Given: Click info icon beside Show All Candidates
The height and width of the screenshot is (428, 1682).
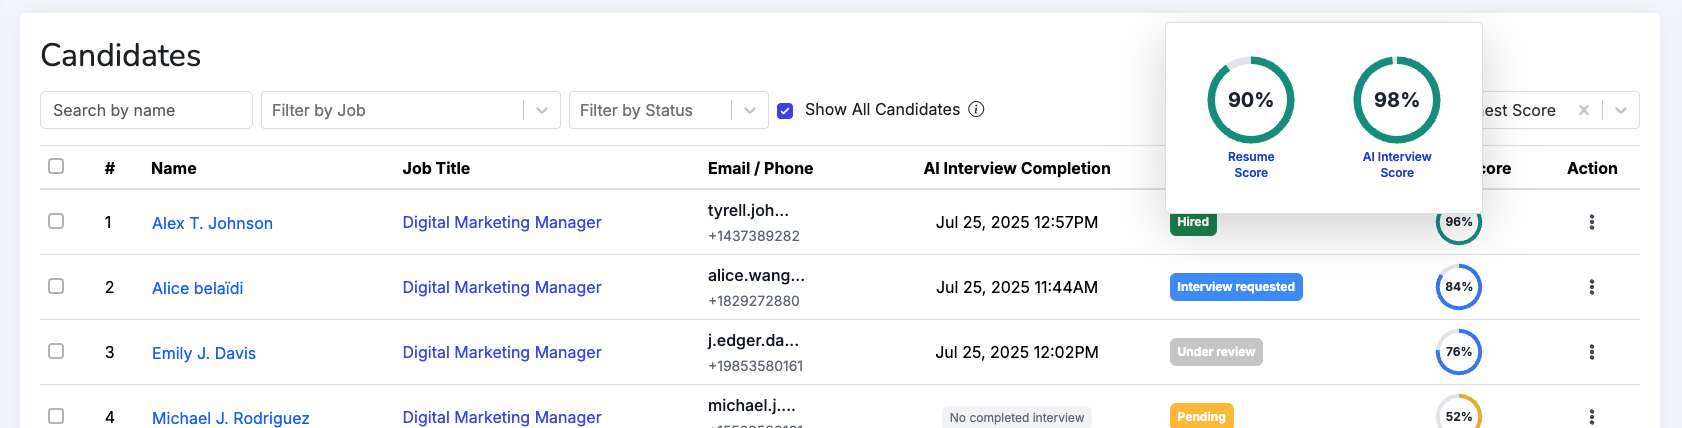Looking at the screenshot, I should [976, 109].
